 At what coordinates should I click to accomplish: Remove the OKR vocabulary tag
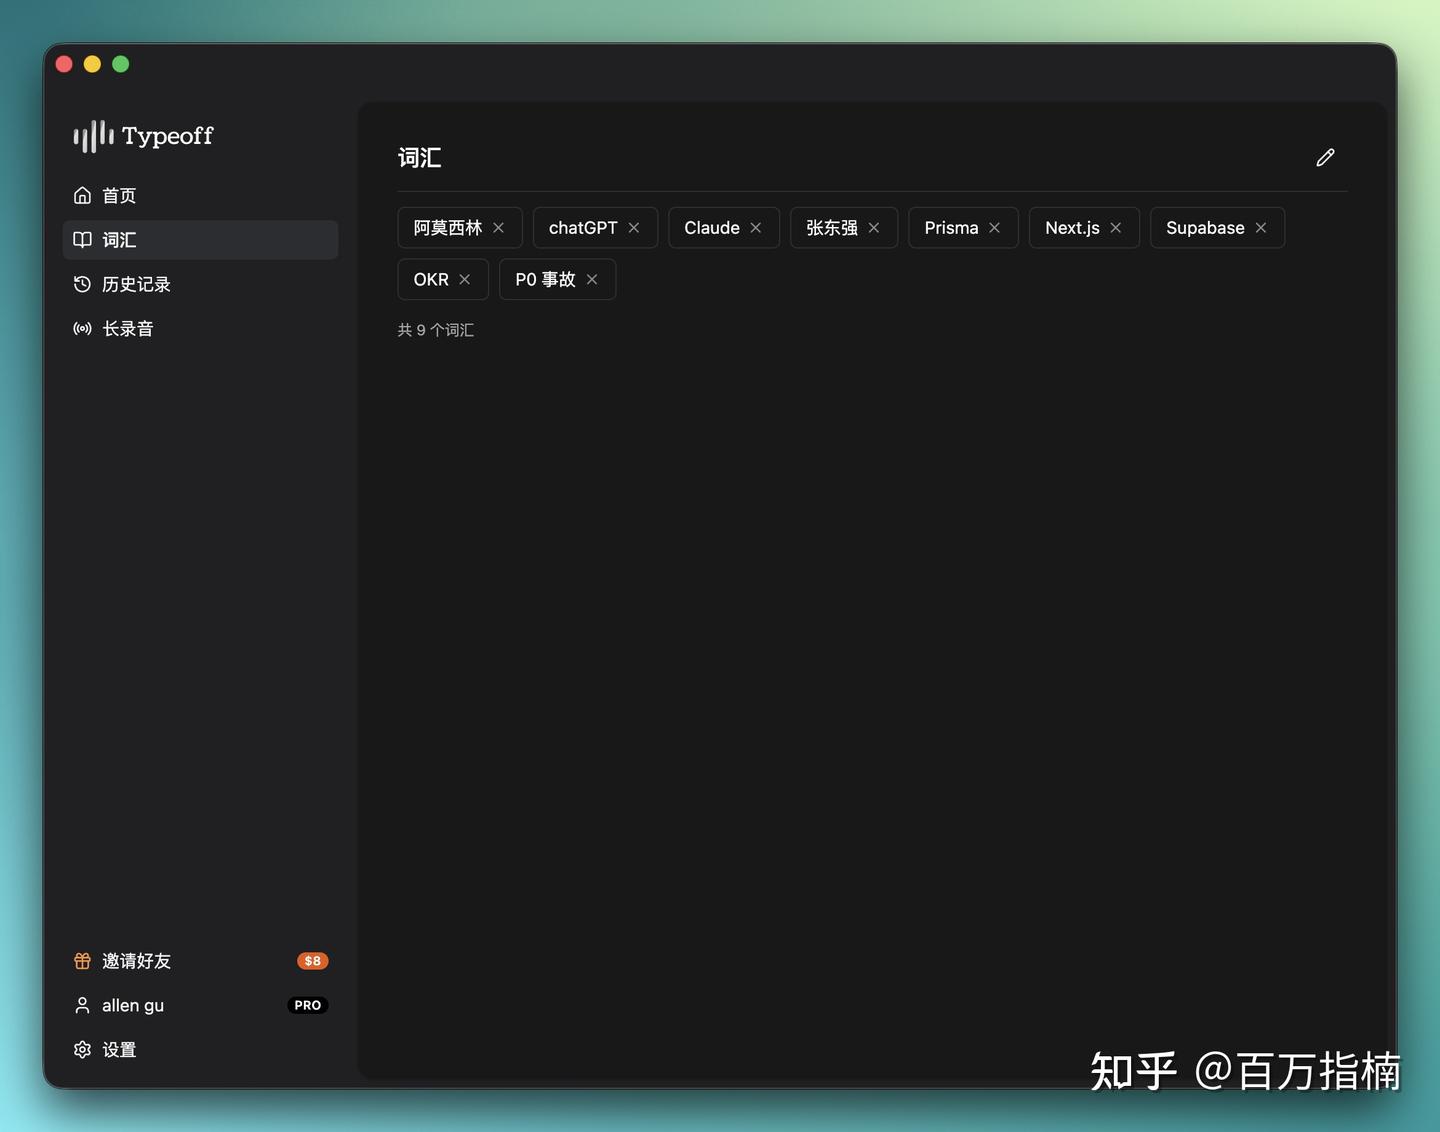click(x=465, y=280)
